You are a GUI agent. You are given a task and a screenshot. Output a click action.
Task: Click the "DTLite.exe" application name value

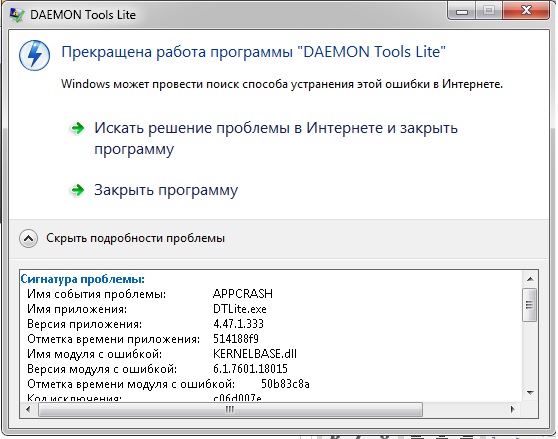[240, 309]
